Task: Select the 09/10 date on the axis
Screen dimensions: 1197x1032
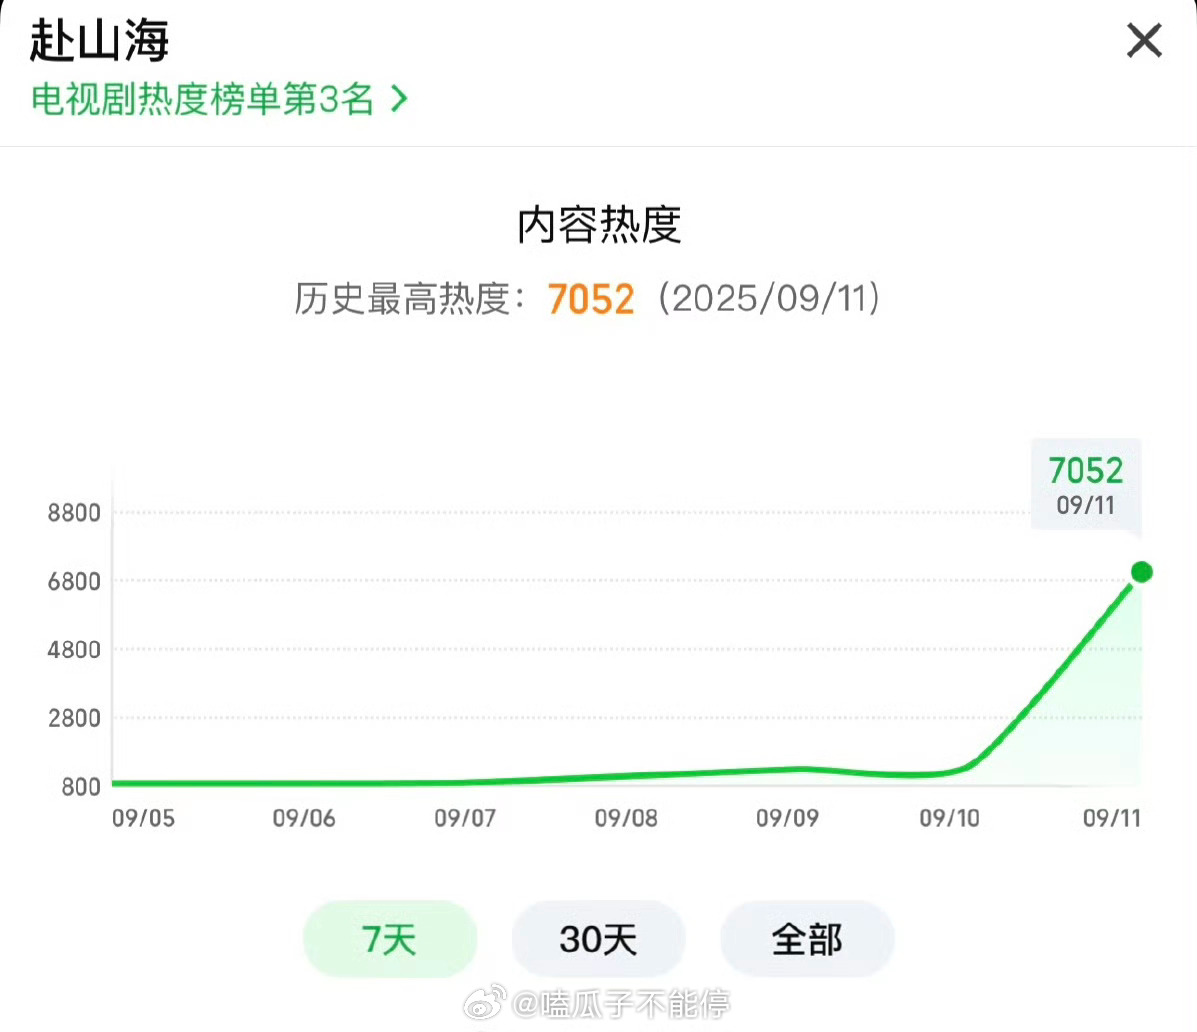Action: pos(949,818)
